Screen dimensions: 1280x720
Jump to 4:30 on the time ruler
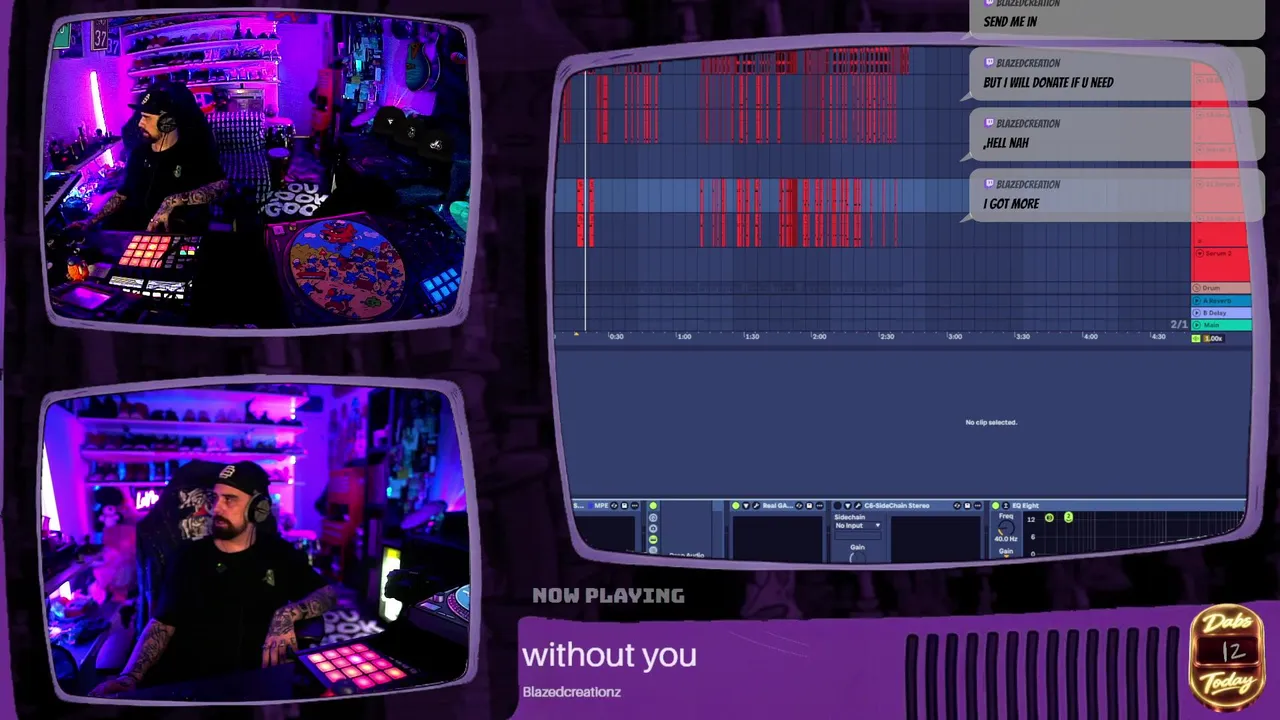(1158, 337)
